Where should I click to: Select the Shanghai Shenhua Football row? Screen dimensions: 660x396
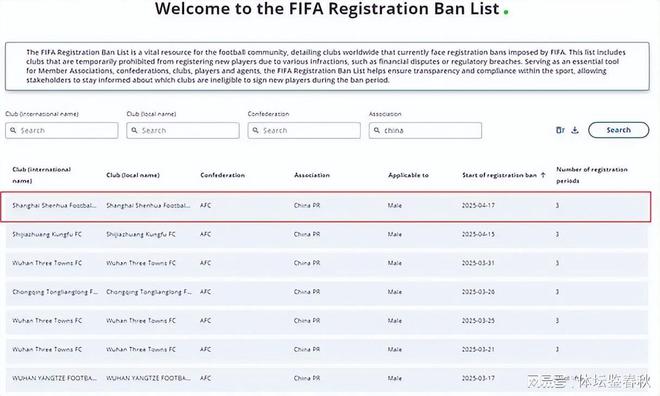(326, 206)
